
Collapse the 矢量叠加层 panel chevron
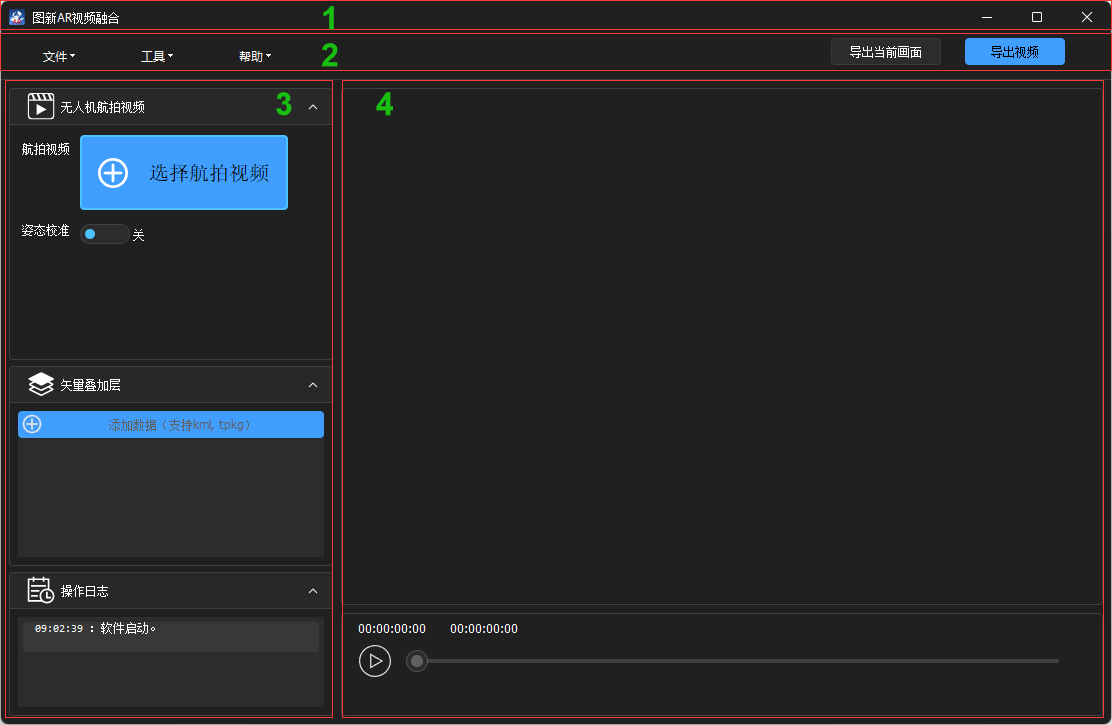tap(313, 385)
